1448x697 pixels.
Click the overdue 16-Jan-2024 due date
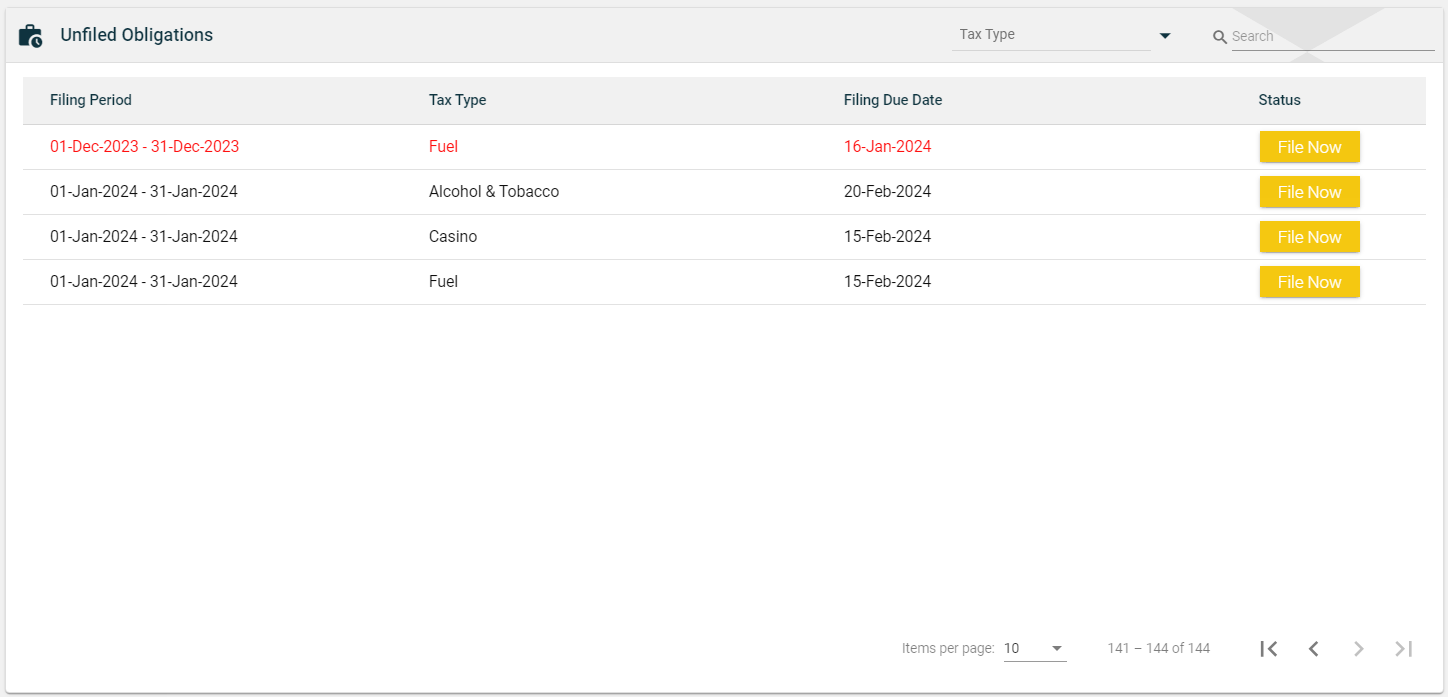pyautogui.click(x=887, y=147)
